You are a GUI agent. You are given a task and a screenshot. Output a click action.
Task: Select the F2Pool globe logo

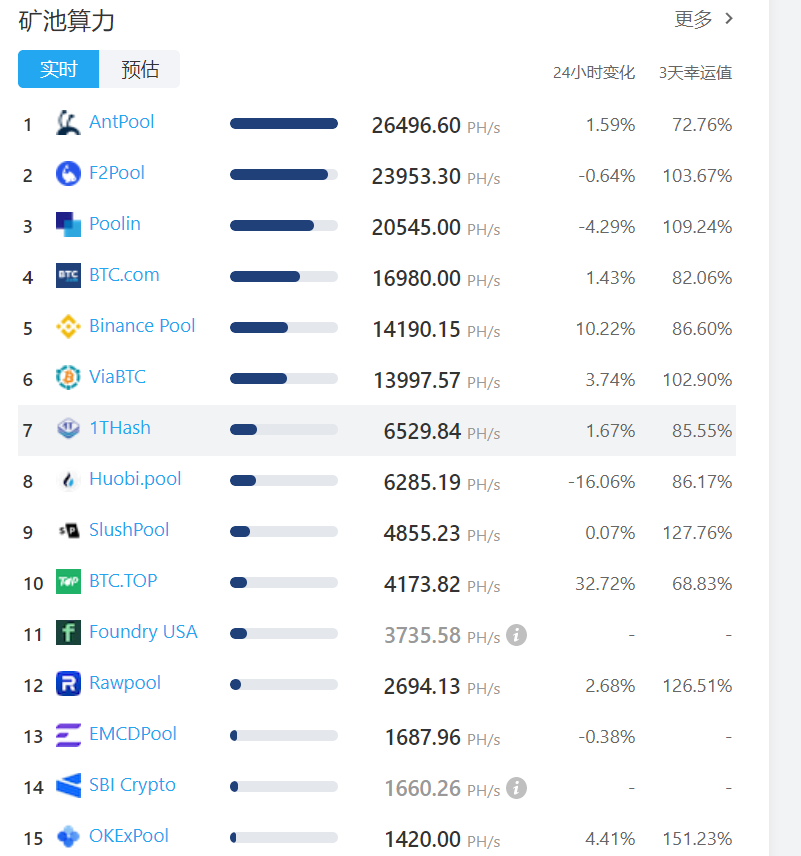[66, 173]
